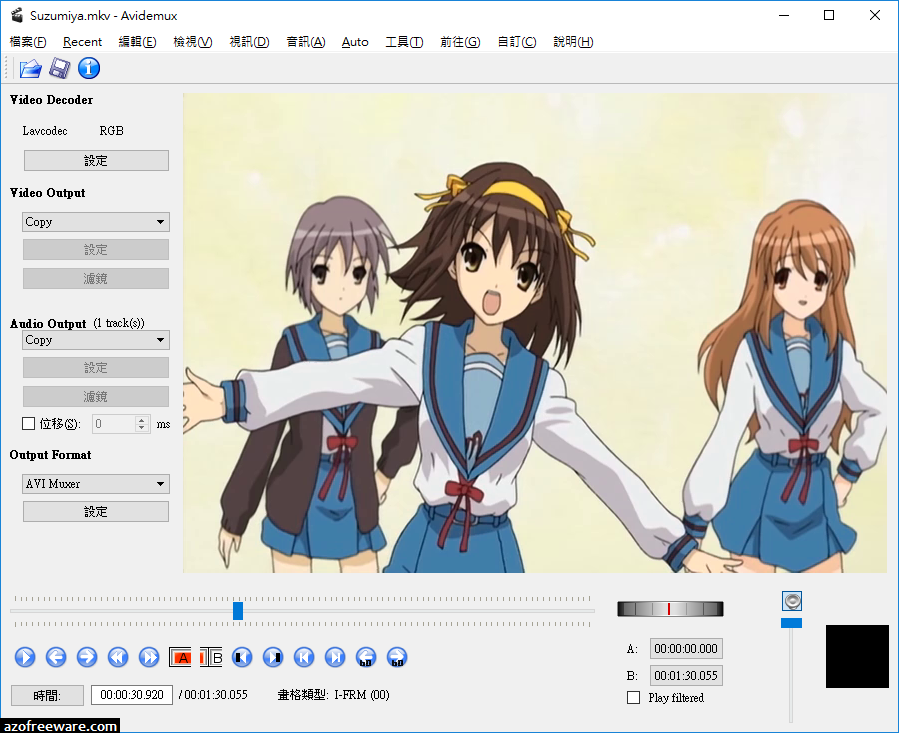Open the Output Format AVI Muxer dropdown

[x=96, y=484]
